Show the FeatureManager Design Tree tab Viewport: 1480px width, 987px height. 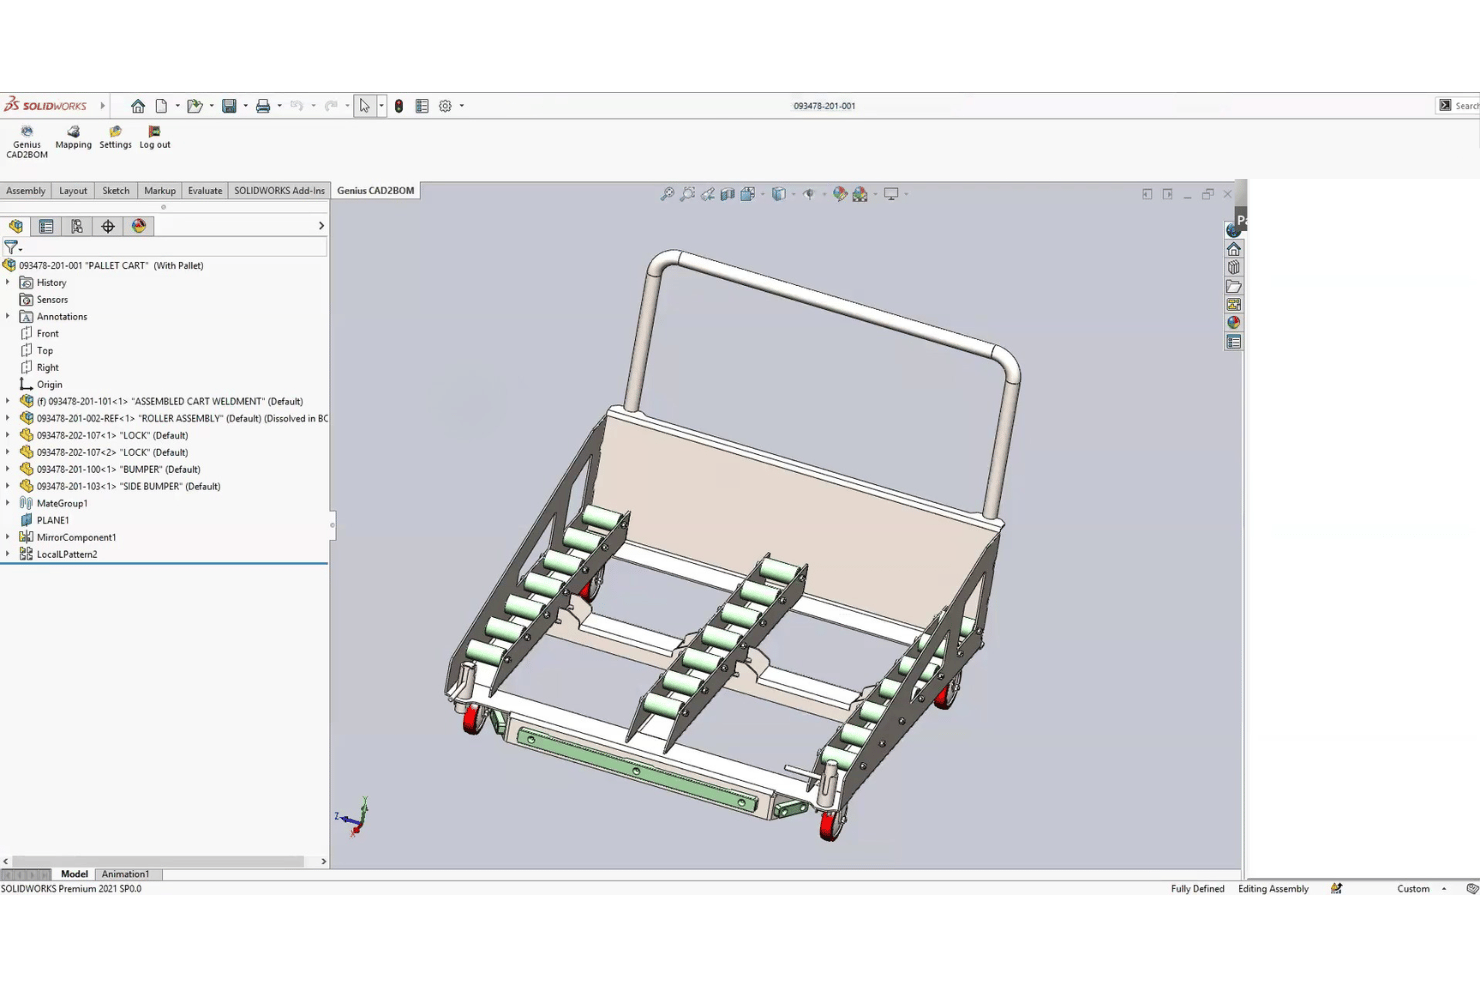point(16,226)
